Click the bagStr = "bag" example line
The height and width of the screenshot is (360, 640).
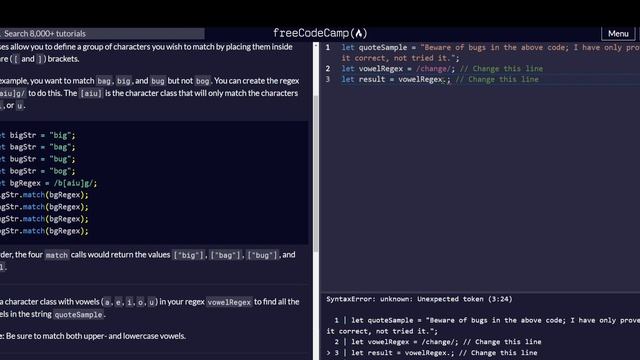pyautogui.click(x=38, y=147)
